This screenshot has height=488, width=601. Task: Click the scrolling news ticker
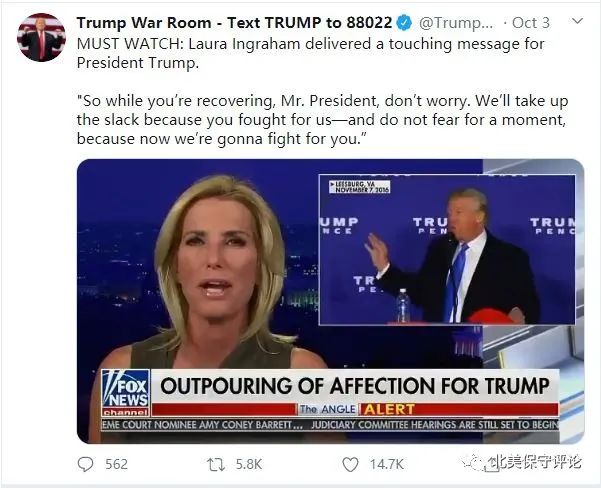[x=330, y=425]
